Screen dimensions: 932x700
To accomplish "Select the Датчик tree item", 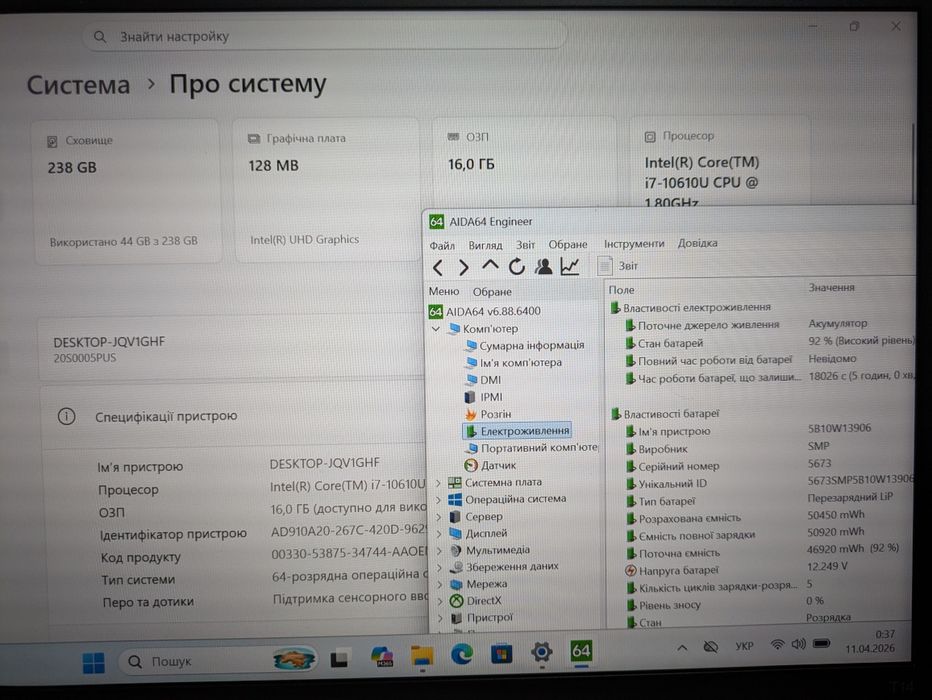I will [x=490, y=465].
